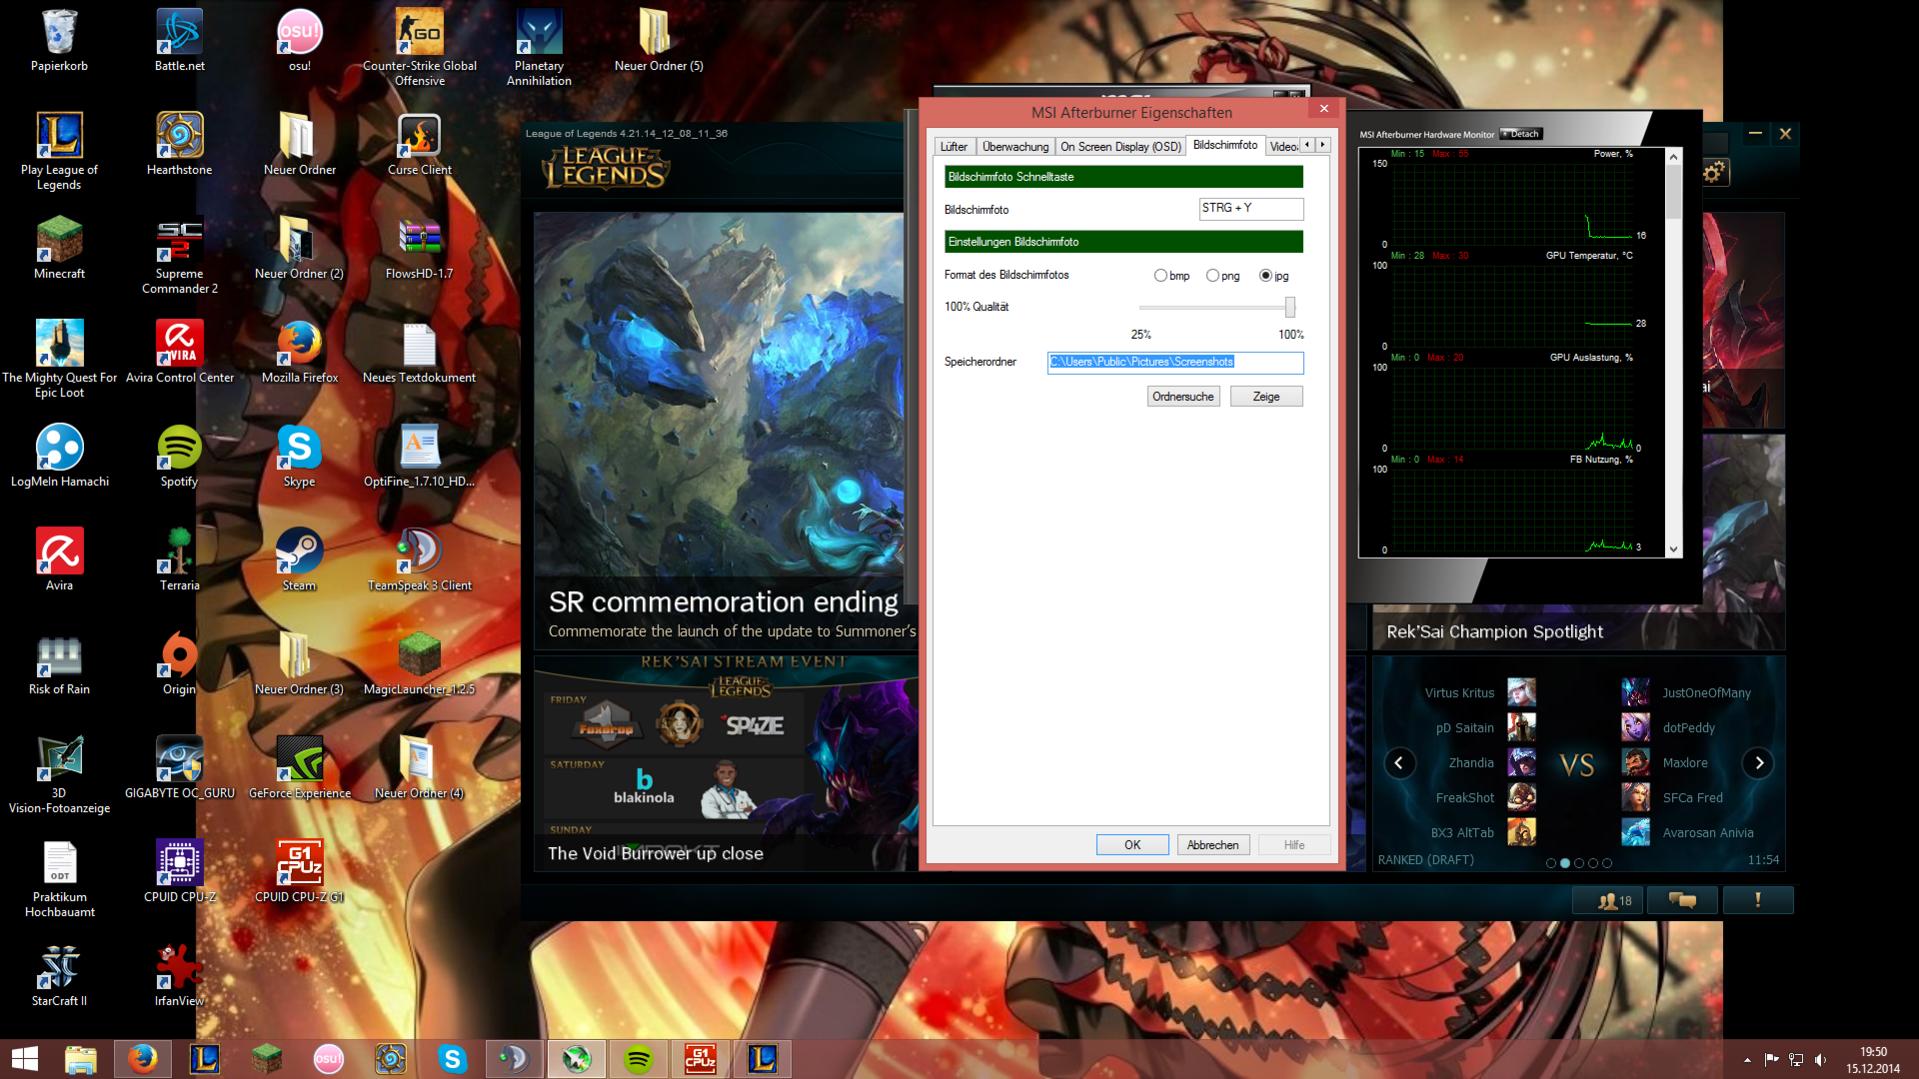Screen dimensions: 1919x1079
Task: Click the Detach button in Hardware Monitor
Action: point(1521,134)
